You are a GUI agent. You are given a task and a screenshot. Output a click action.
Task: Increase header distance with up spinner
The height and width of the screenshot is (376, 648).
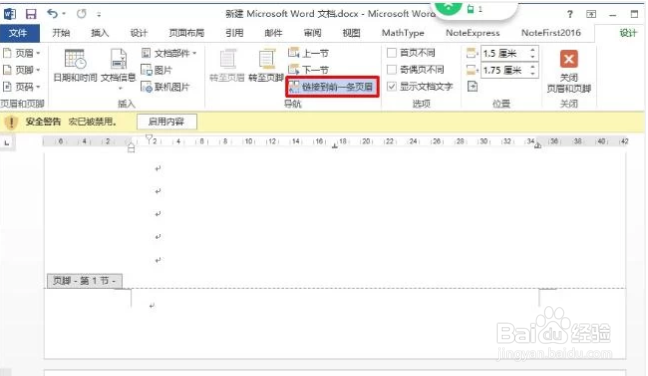click(x=533, y=50)
